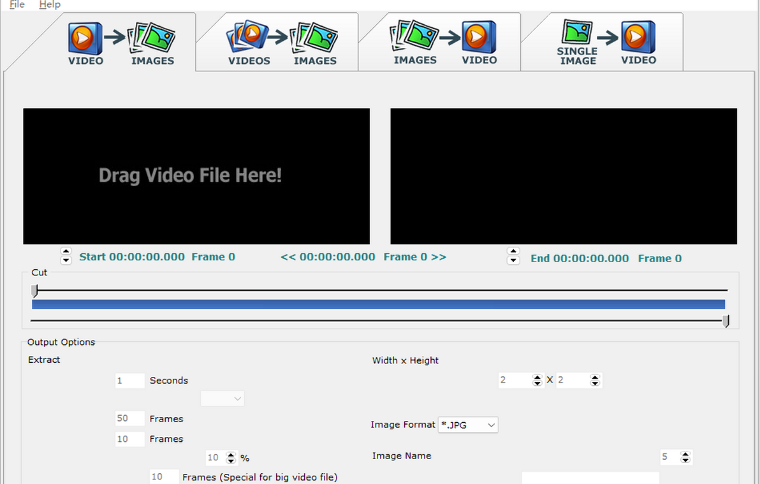Click the Start Frame 0 label
The width and height of the screenshot is (760, 484).
(213, 257)
